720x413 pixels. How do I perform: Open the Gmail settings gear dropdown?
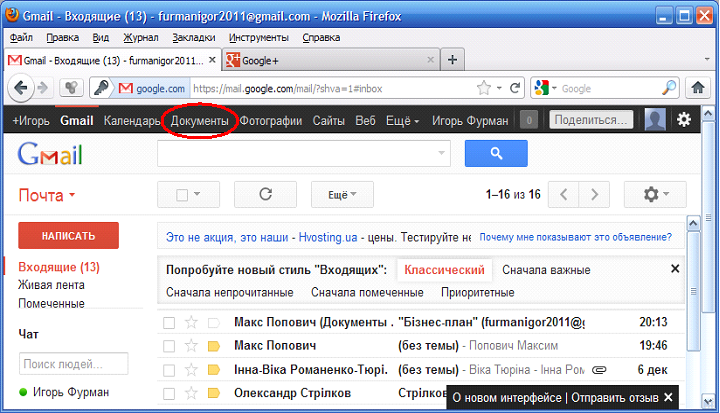coord(655,194)
